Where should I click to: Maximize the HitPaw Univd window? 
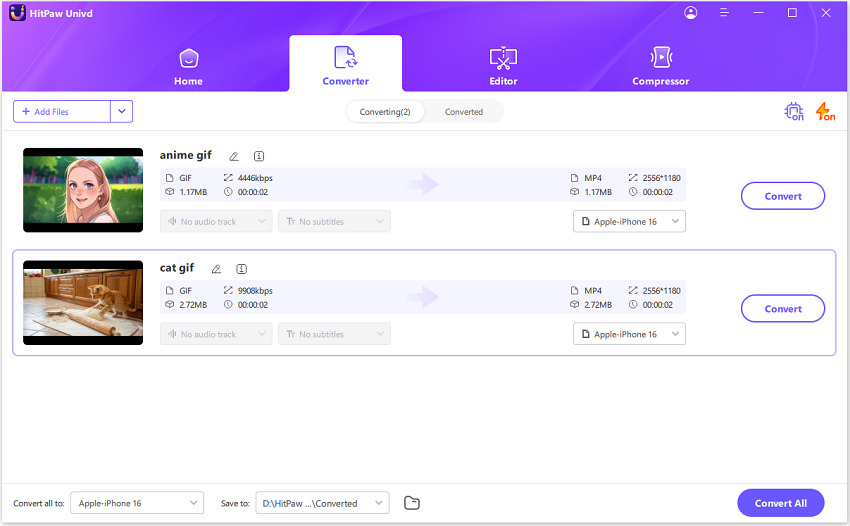[792, 12]
